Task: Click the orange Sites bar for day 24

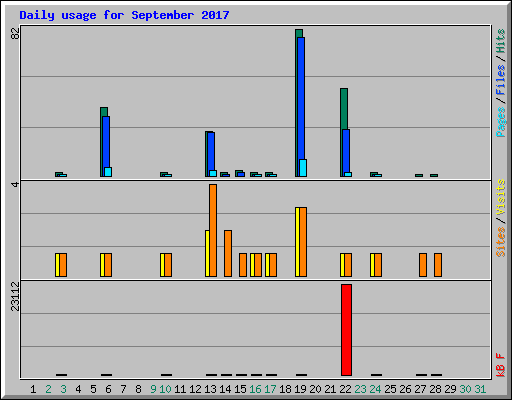Action: (x=378, y=265)
